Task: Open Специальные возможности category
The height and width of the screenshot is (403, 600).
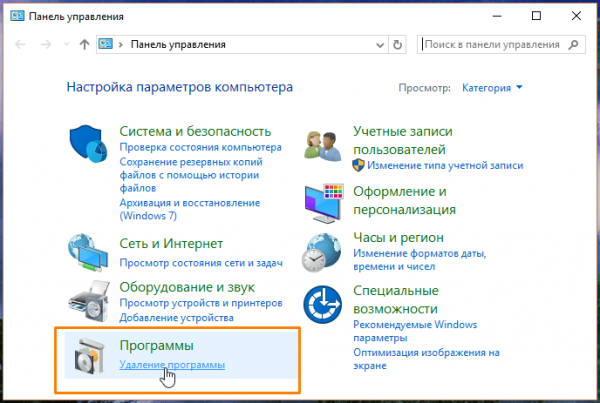Action: click(x=396, y=300)
